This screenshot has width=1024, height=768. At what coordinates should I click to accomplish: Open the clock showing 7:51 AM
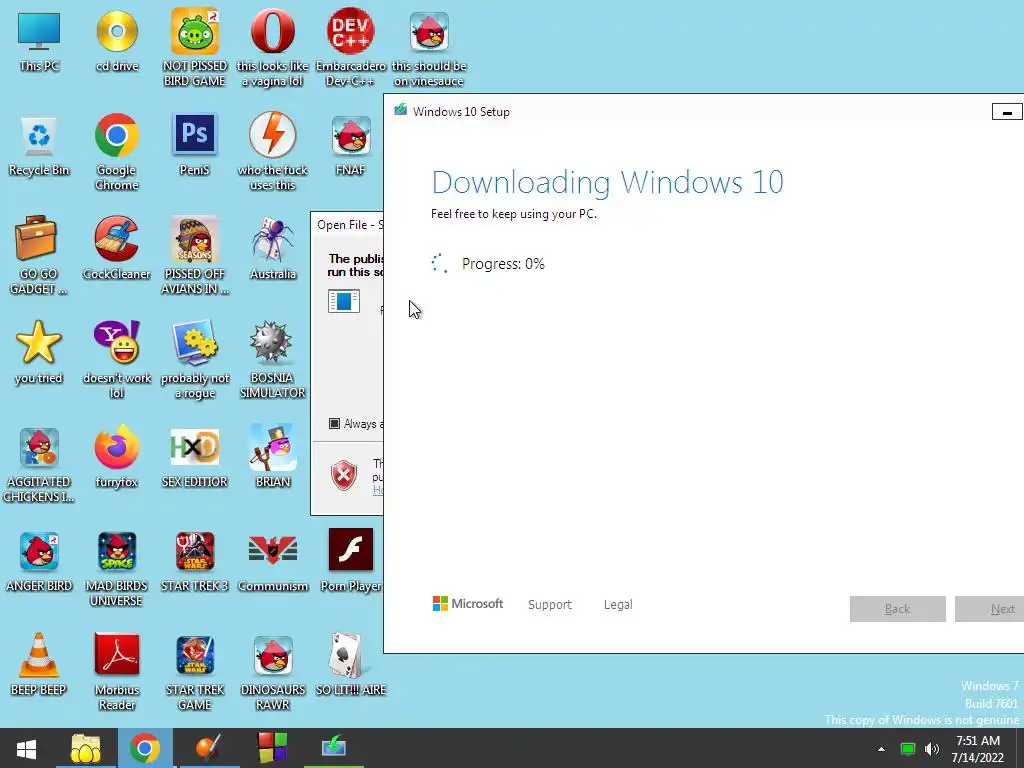(x=977, y=748)
